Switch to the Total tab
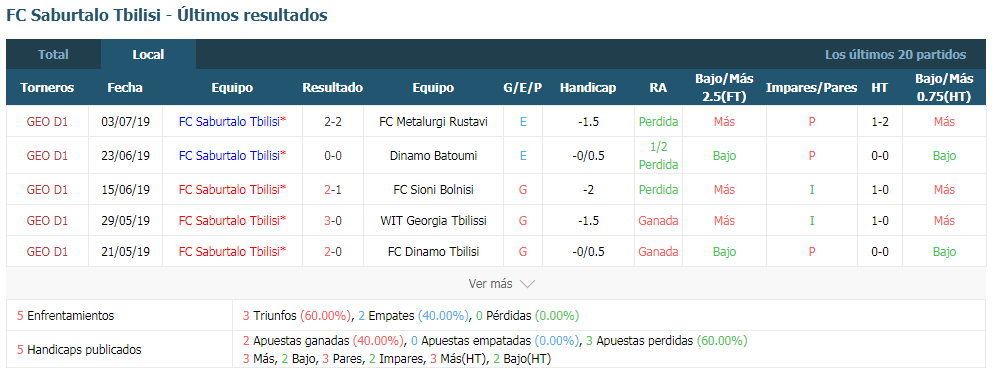The height and width of the screenshot is (370, 997). click(53, 55)
